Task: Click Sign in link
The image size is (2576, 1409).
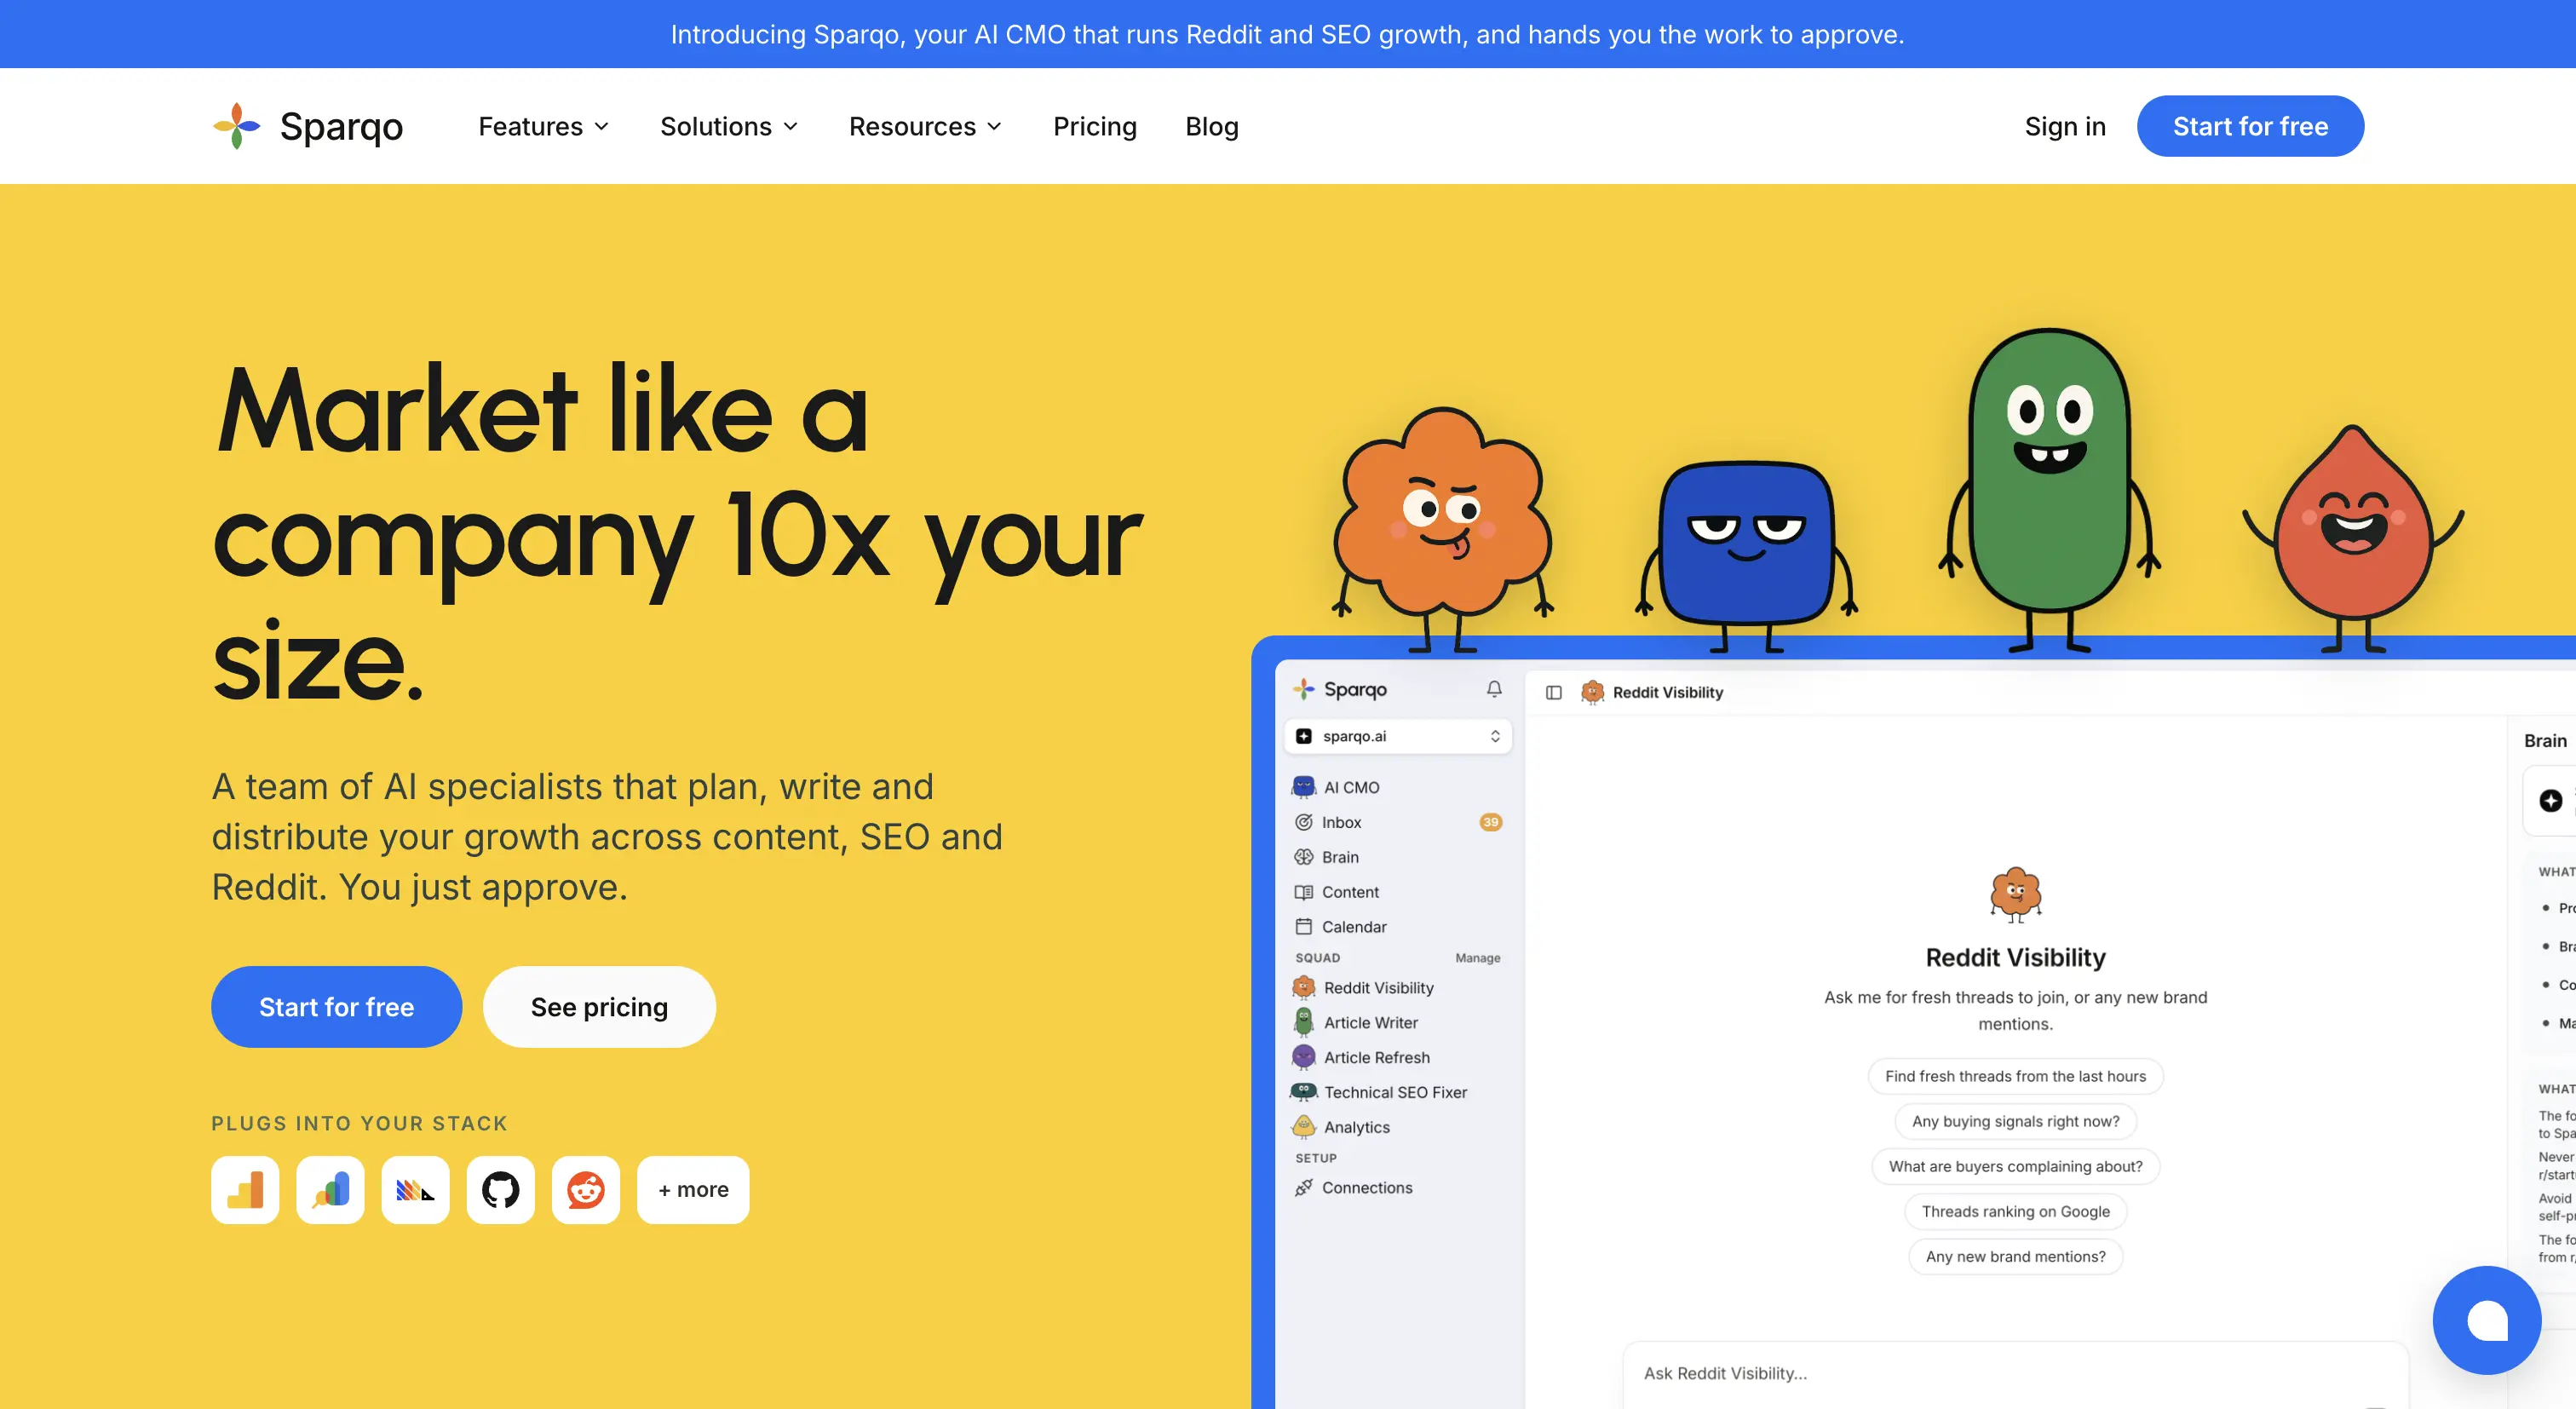Action: pos(2065,126)
